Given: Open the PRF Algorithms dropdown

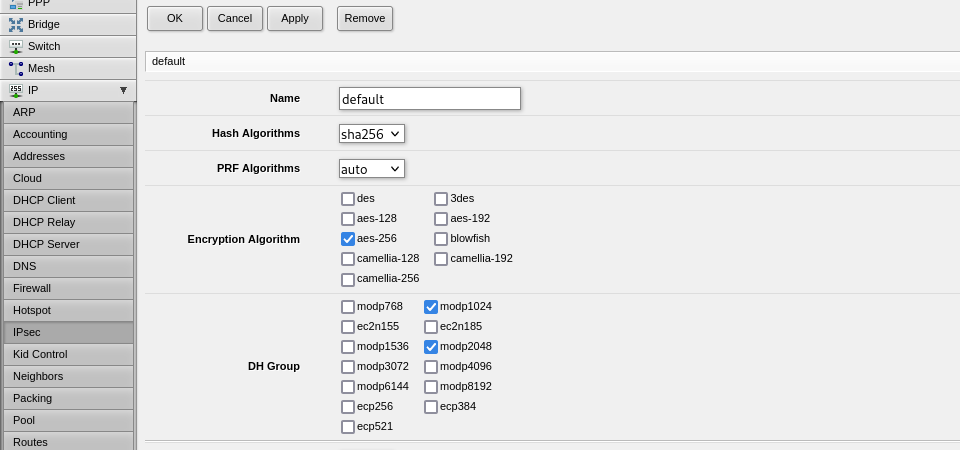Looking at the screenshot, I should tap(371, 168).
